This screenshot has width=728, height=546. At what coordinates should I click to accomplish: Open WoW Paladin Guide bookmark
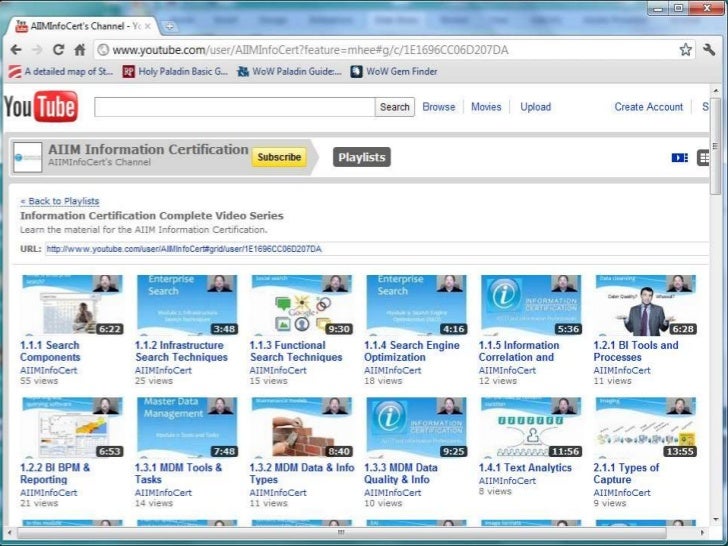pos(289,72)
